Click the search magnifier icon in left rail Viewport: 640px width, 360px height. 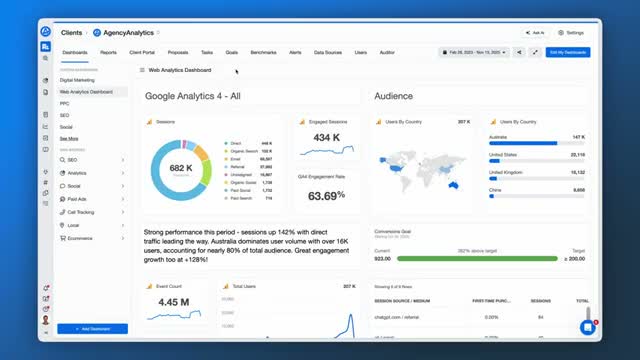pos(46,59)
